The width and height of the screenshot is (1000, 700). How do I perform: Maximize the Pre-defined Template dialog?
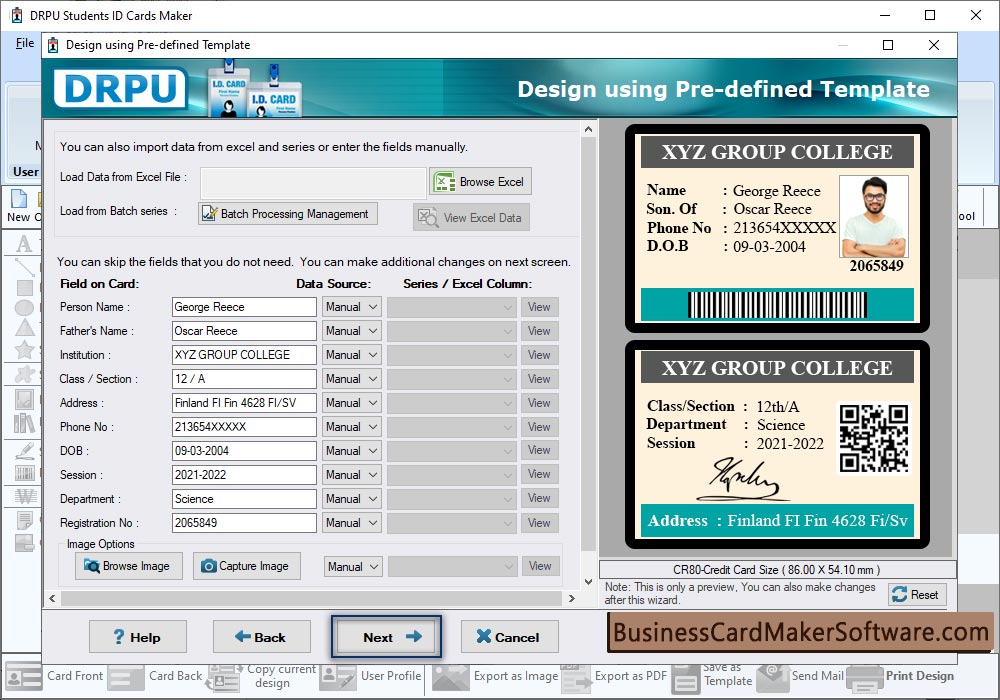coord(888,45)
